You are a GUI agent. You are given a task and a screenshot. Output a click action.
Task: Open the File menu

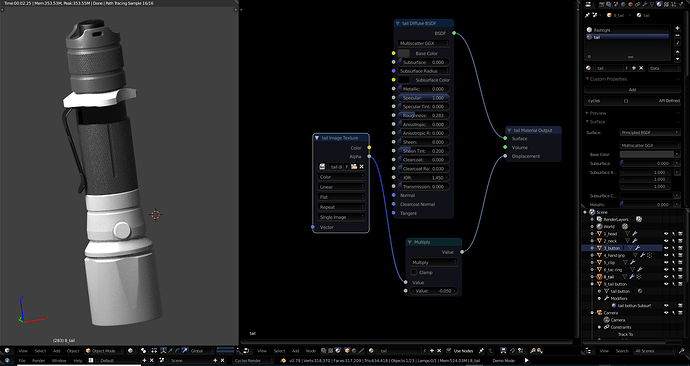pyautogui.click(x=22, y=360)
